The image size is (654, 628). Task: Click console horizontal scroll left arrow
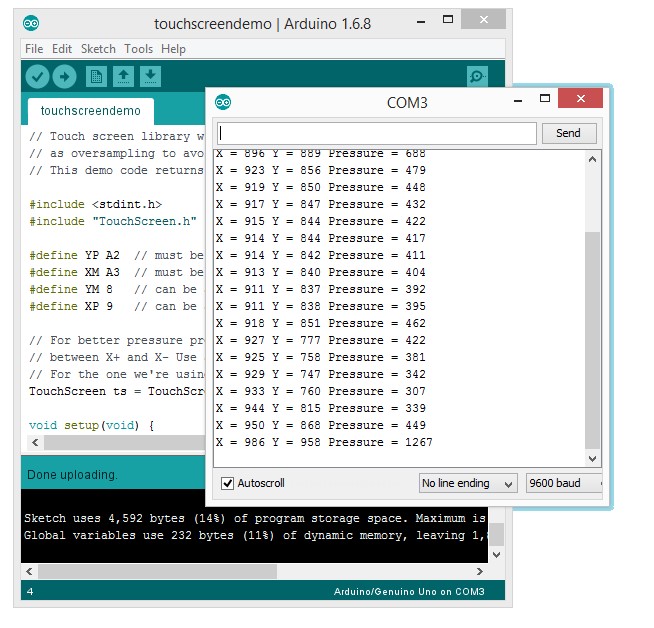pyautogui.click(x=29, y=571)
